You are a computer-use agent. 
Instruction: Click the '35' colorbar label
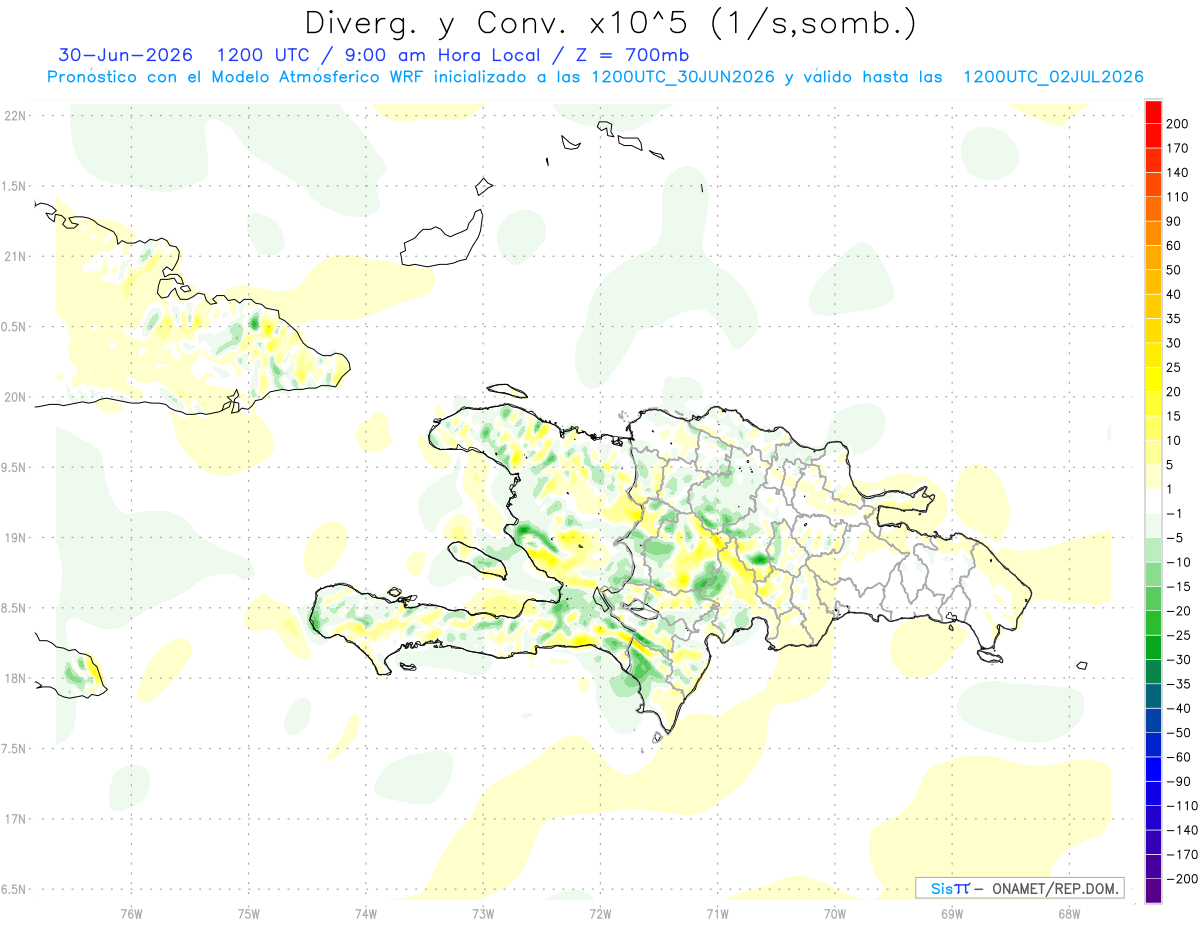click(1174, 319)
